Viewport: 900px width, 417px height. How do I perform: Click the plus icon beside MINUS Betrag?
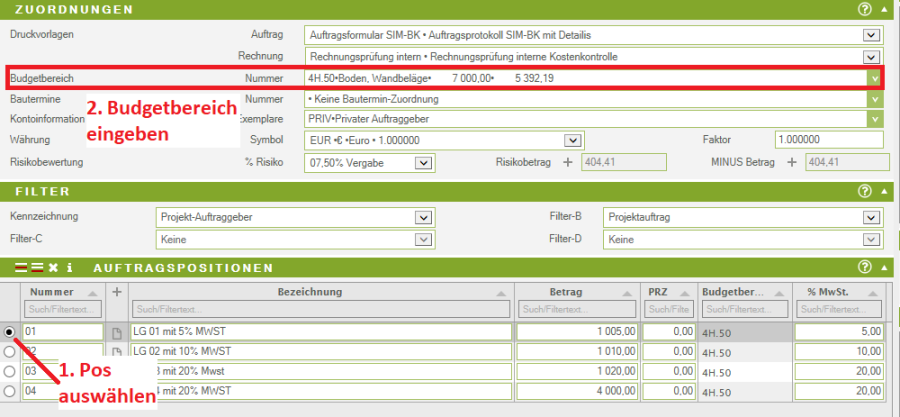(x=791, y=162)
